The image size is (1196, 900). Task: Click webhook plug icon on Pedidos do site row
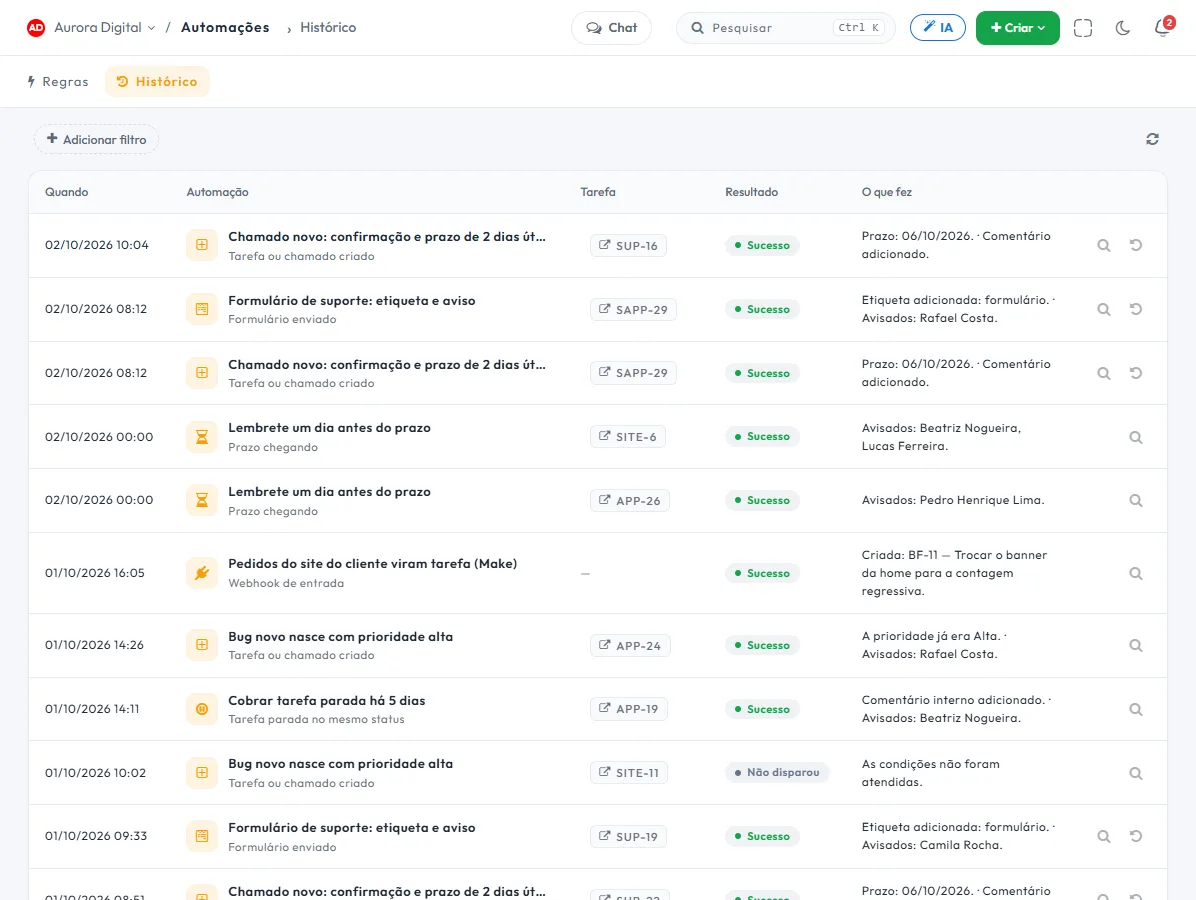click(x=202, y=573)
